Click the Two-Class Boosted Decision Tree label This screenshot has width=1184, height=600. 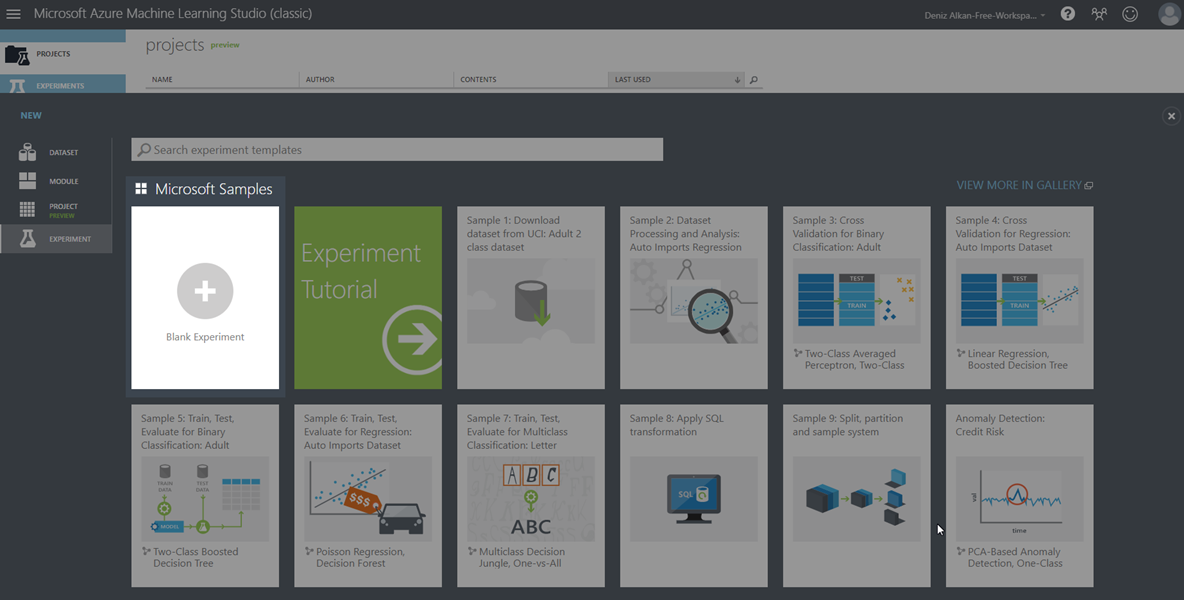click(x=196, y=557)
